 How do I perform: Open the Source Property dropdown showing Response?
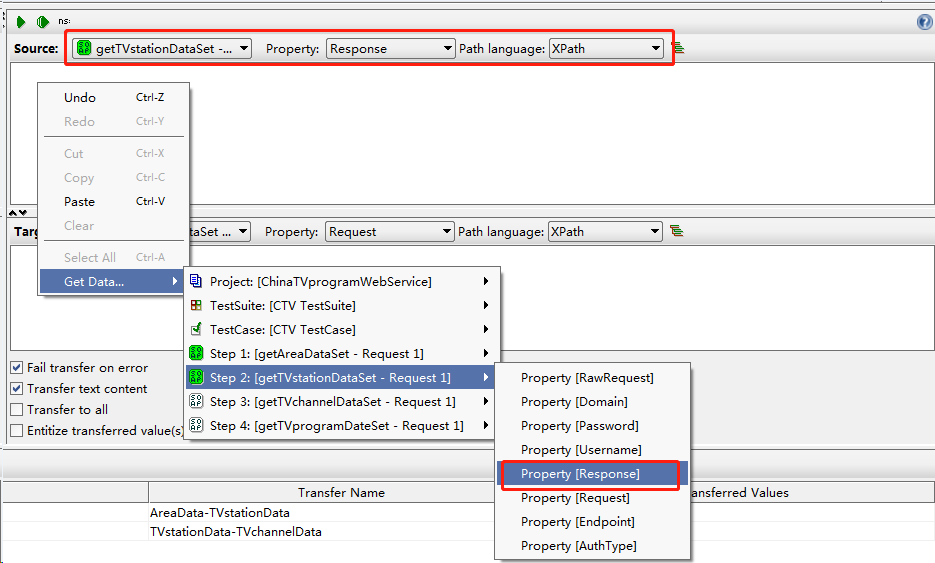[391, 48]
